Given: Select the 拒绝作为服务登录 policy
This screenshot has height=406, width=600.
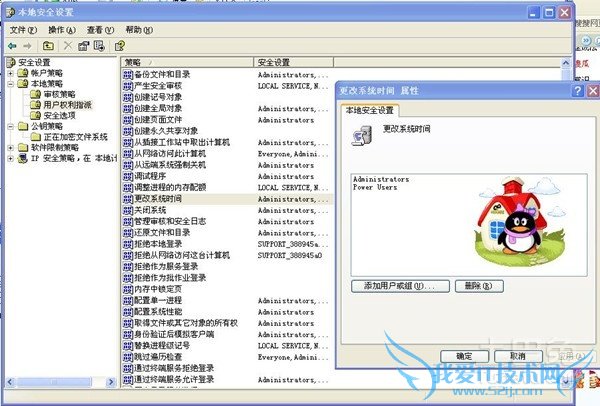Looking at the screenshot, I should 227,267.
